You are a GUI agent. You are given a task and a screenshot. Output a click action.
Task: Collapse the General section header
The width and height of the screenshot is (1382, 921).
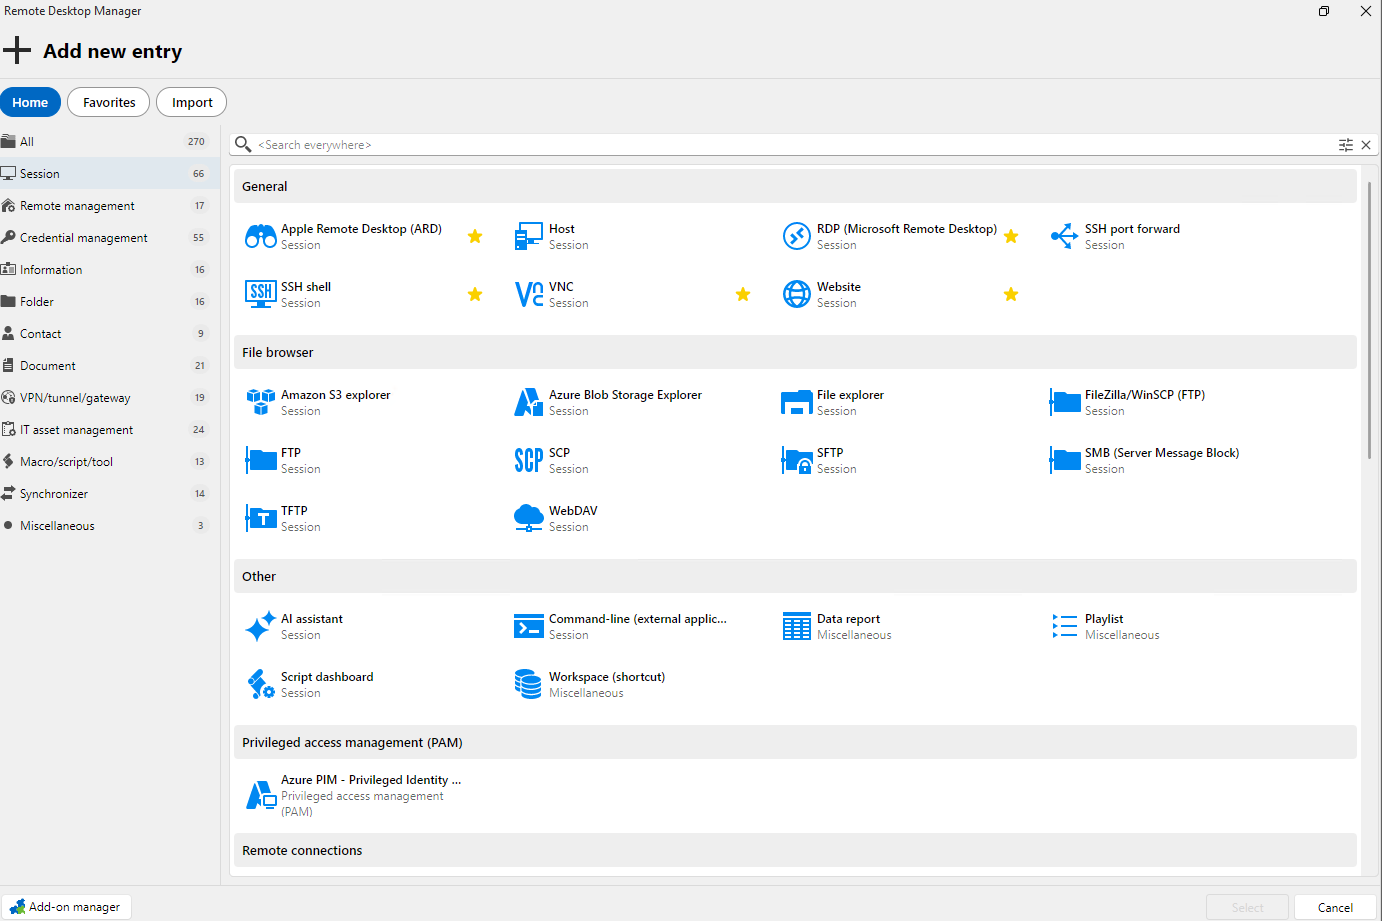coord(795,186)
